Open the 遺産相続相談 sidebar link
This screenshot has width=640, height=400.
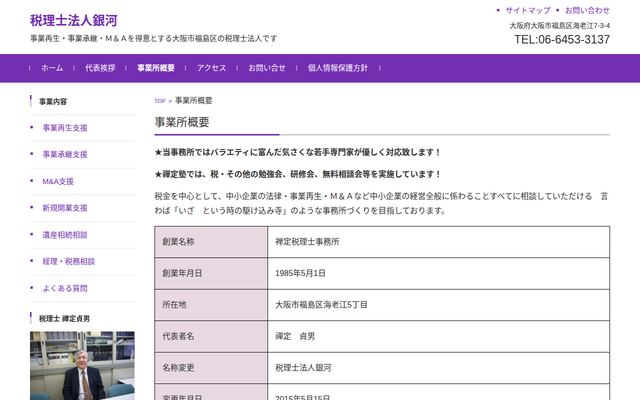coord(65,235)
